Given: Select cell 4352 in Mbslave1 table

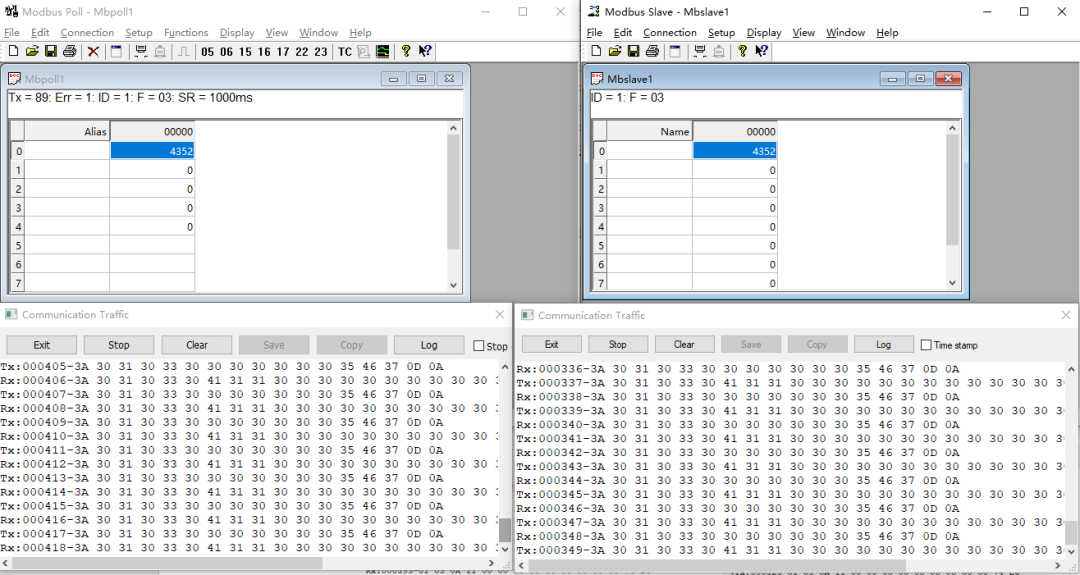Looking at the screenshot, I should [x=735, y=151].
